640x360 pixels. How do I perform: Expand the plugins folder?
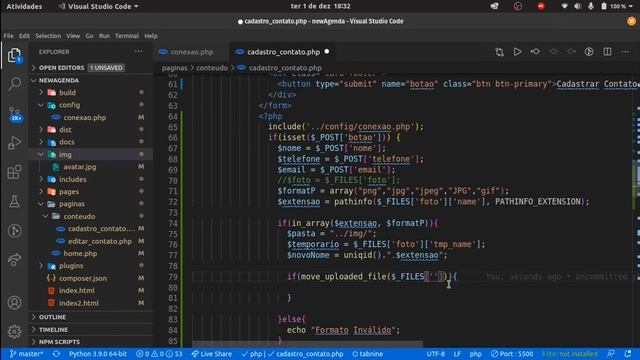coord(71,266)
